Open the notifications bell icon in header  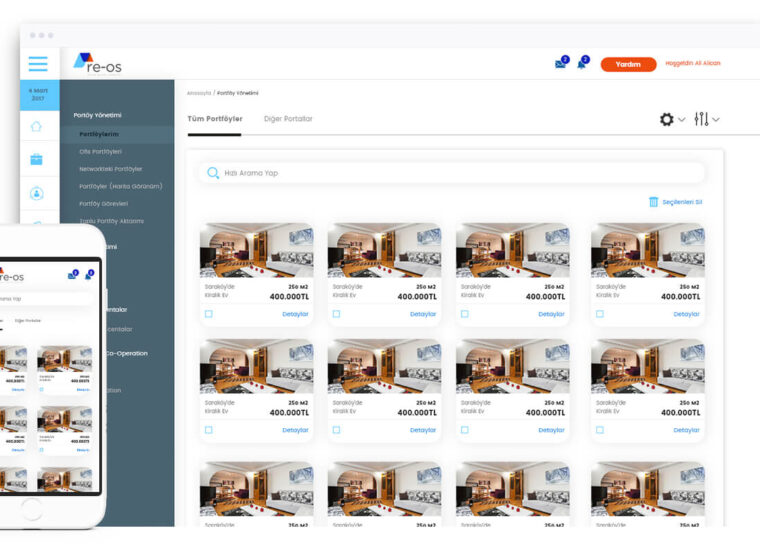tap(582, 64)
